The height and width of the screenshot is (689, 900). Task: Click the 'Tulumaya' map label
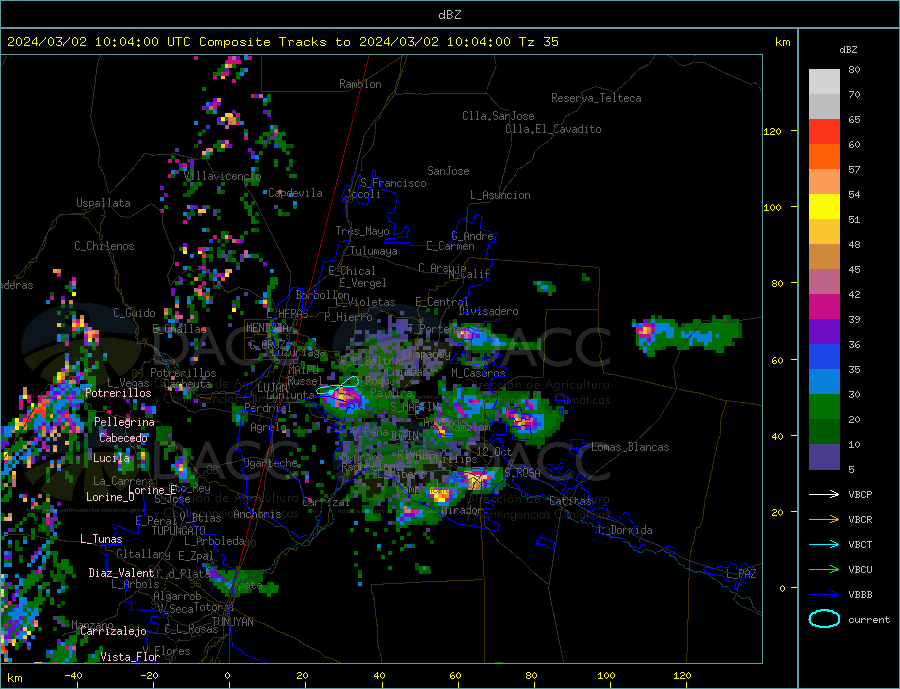pyautogui.click(x=374, y=251)
